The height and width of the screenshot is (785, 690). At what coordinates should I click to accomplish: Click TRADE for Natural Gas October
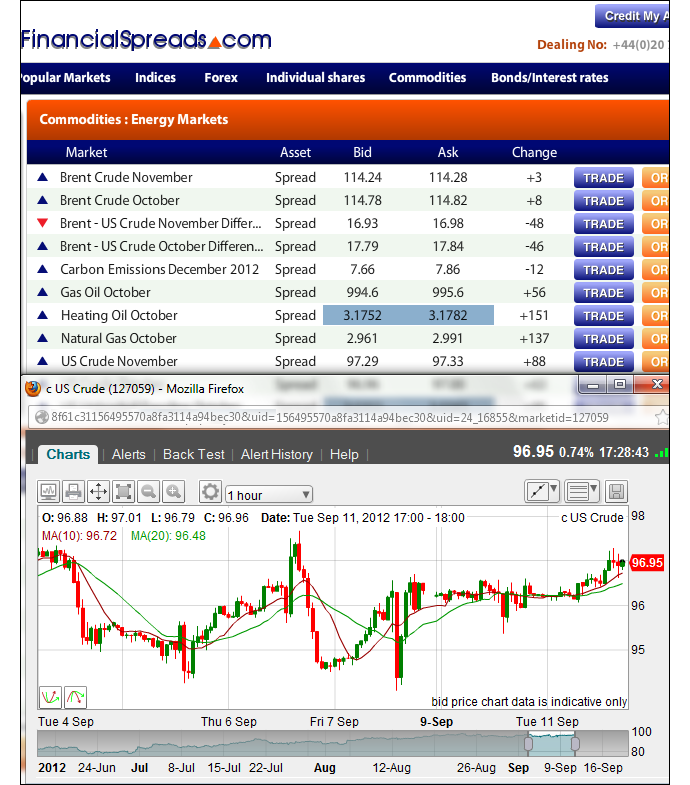(603, 339)
